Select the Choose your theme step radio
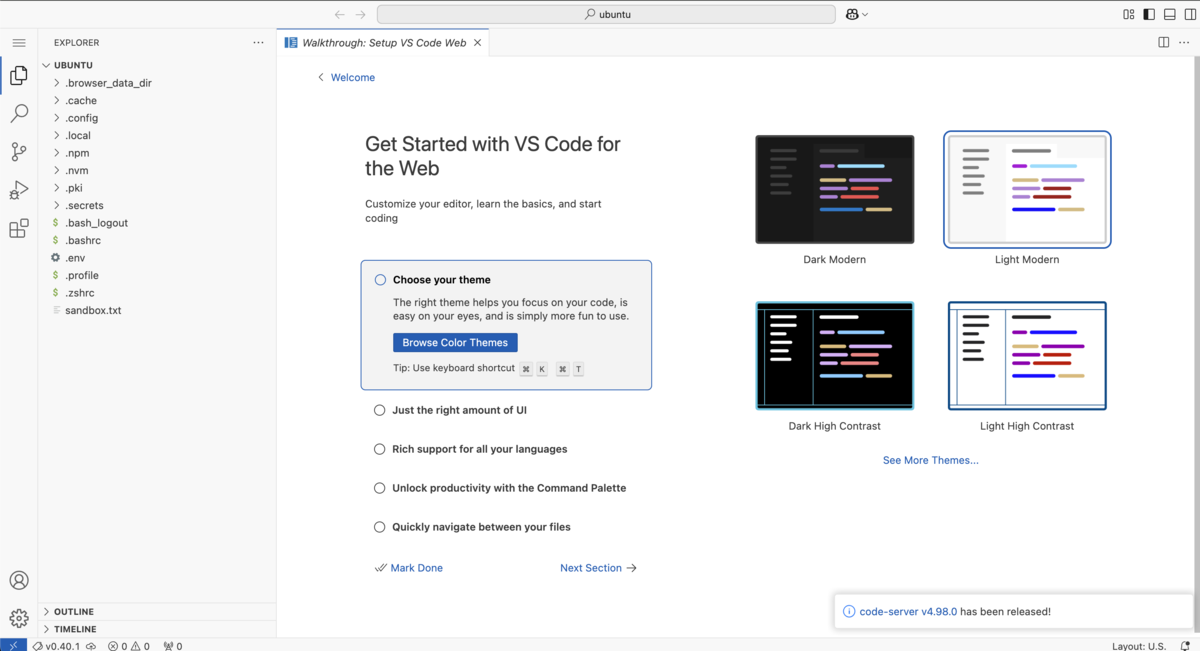 380,280
